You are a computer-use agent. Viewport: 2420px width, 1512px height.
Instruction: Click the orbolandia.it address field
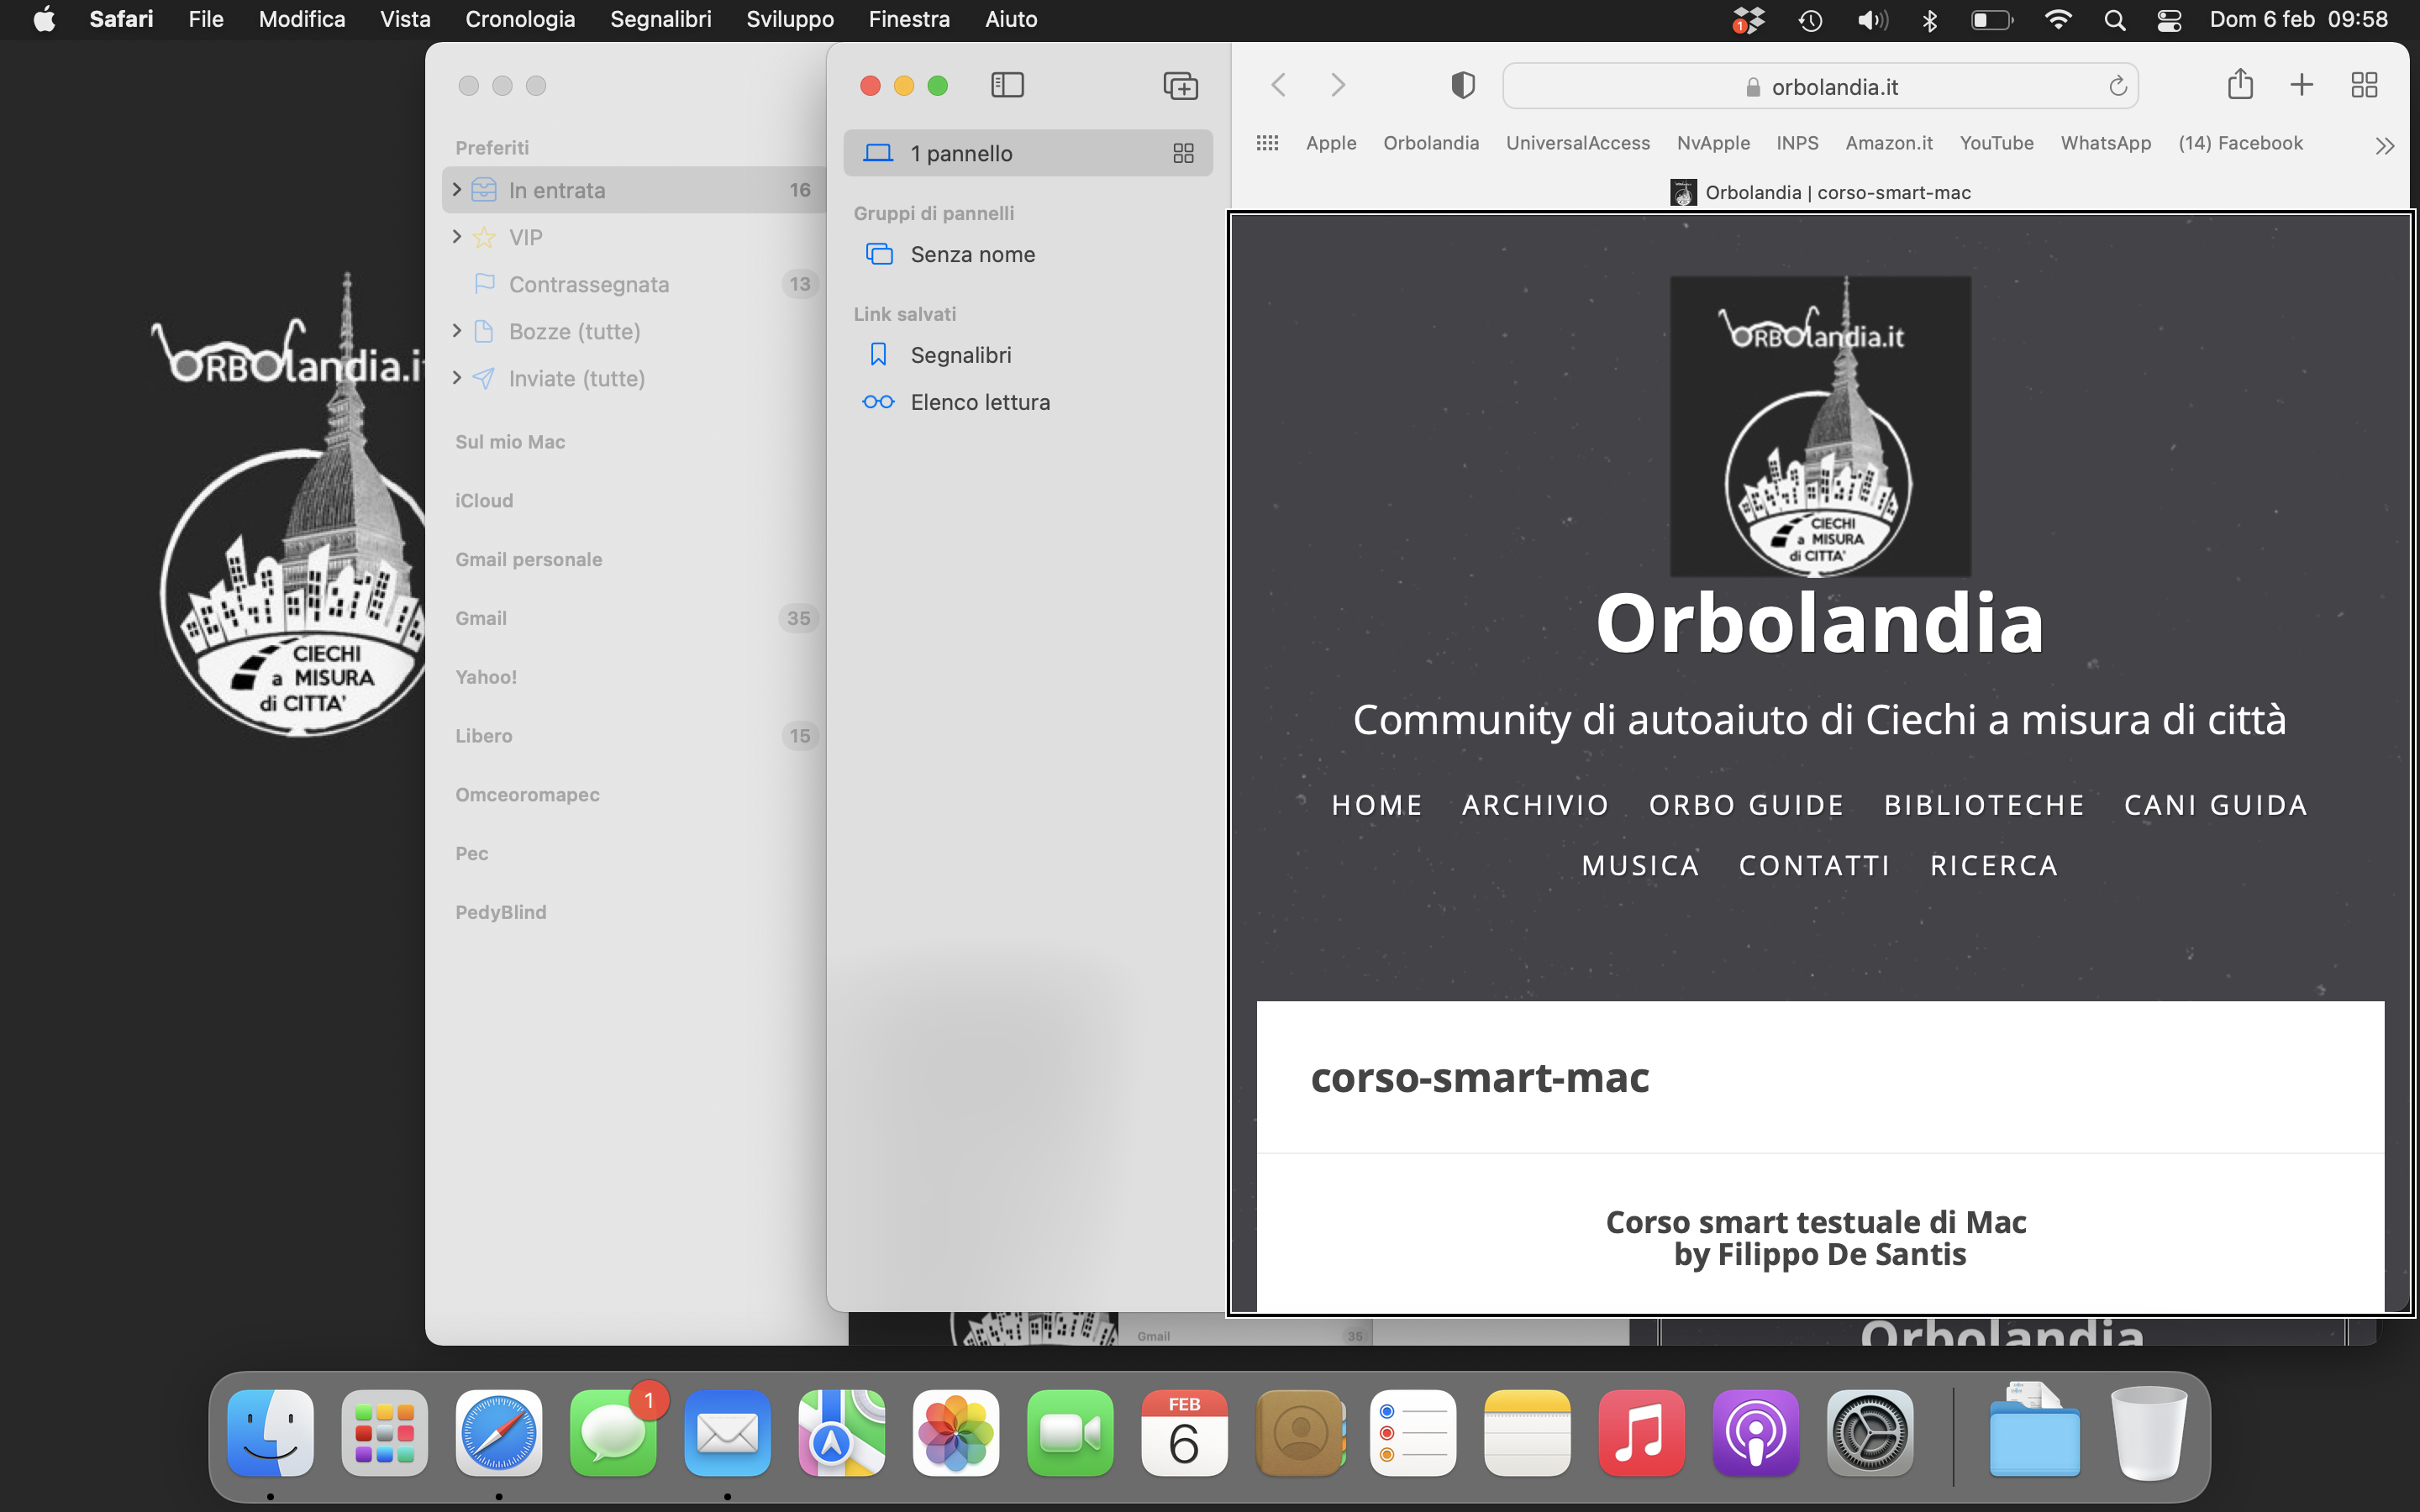[1820, 86]
